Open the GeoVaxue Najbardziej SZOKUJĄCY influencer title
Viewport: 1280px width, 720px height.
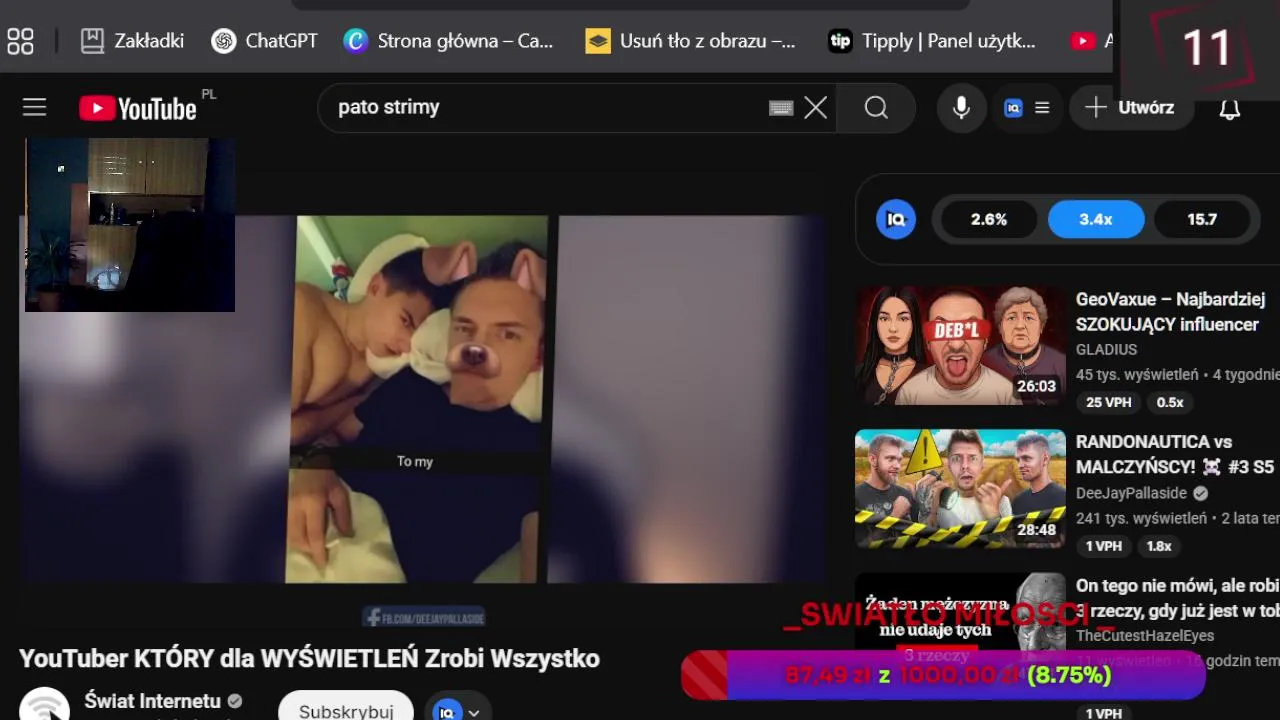click(x=1170, y=312)
